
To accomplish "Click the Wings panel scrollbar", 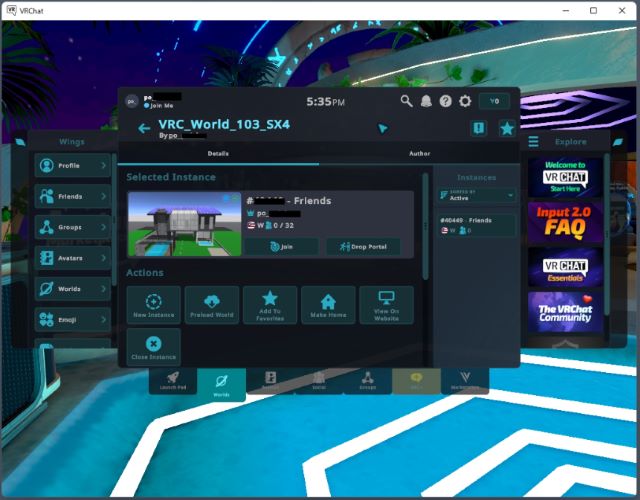I will 114,220.
